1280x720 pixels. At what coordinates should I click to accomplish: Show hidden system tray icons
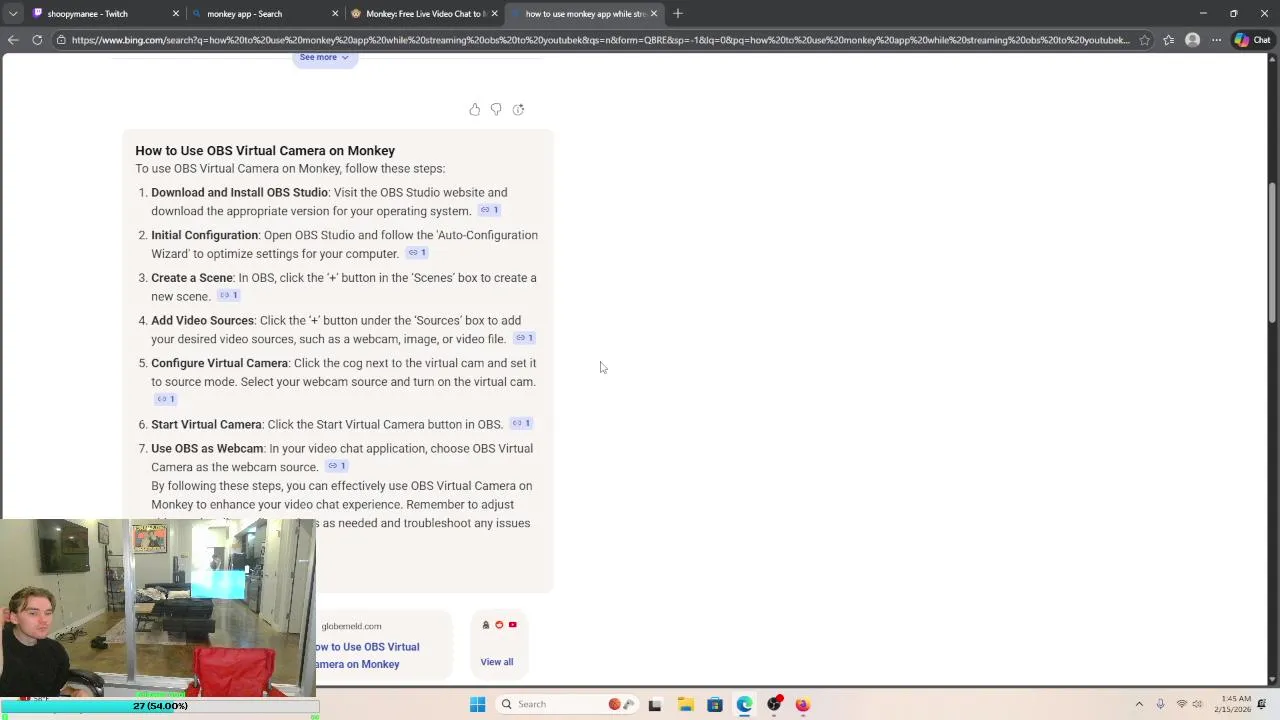[1139, 704]
